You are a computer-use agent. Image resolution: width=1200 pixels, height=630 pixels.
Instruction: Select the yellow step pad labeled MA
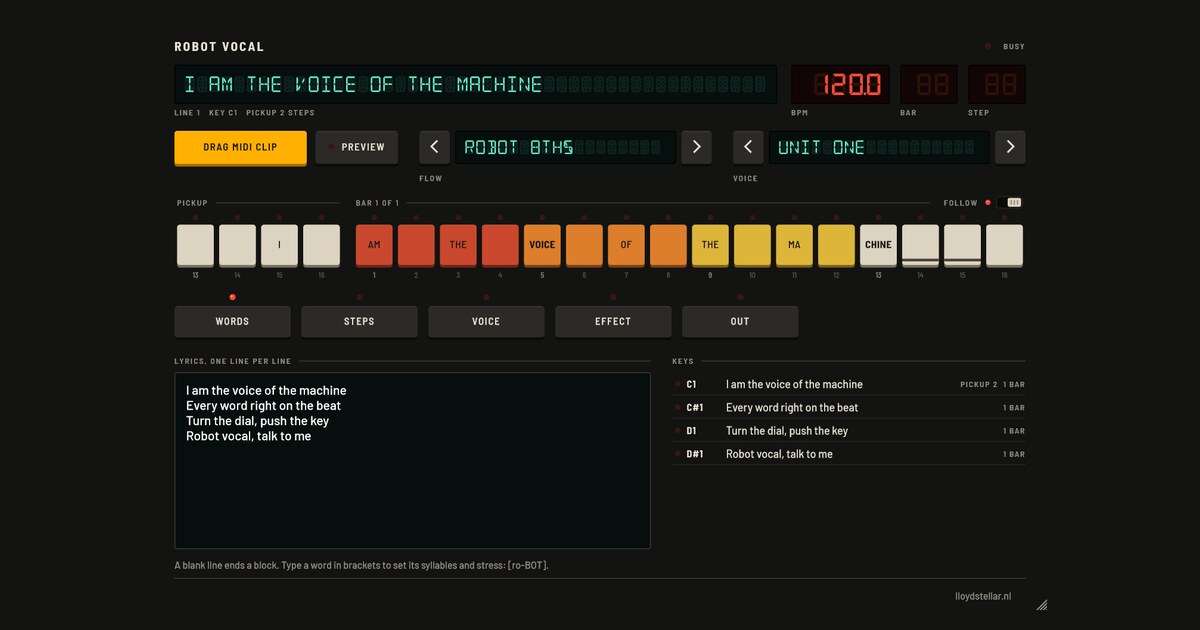794,245
